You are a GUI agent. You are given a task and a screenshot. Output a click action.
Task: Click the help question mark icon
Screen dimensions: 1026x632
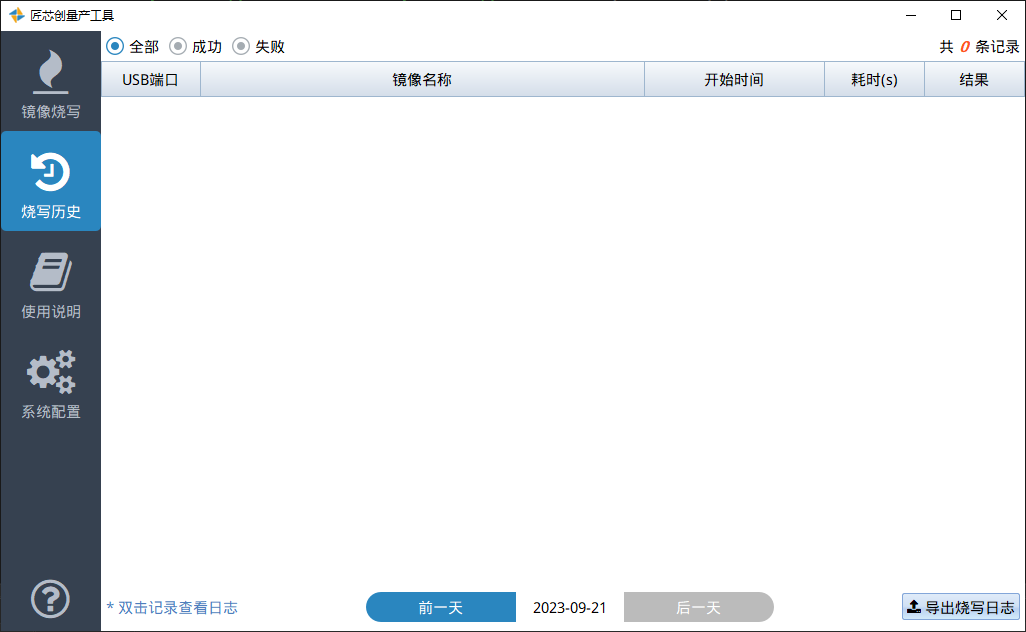(x=51, y=599)
